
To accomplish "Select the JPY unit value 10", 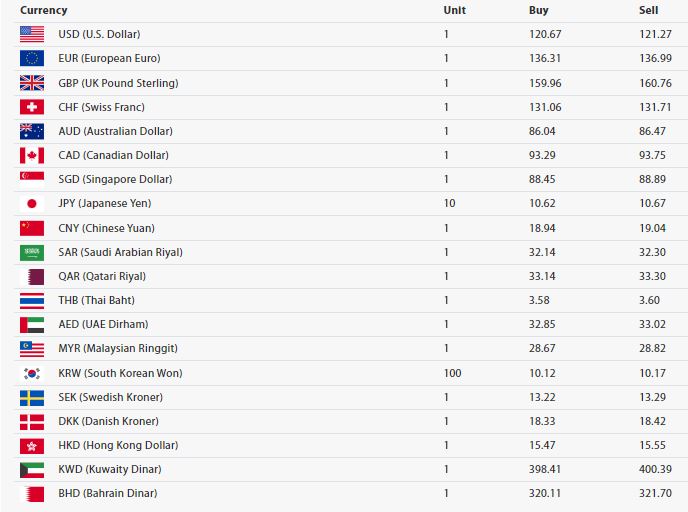I will 449,203.
